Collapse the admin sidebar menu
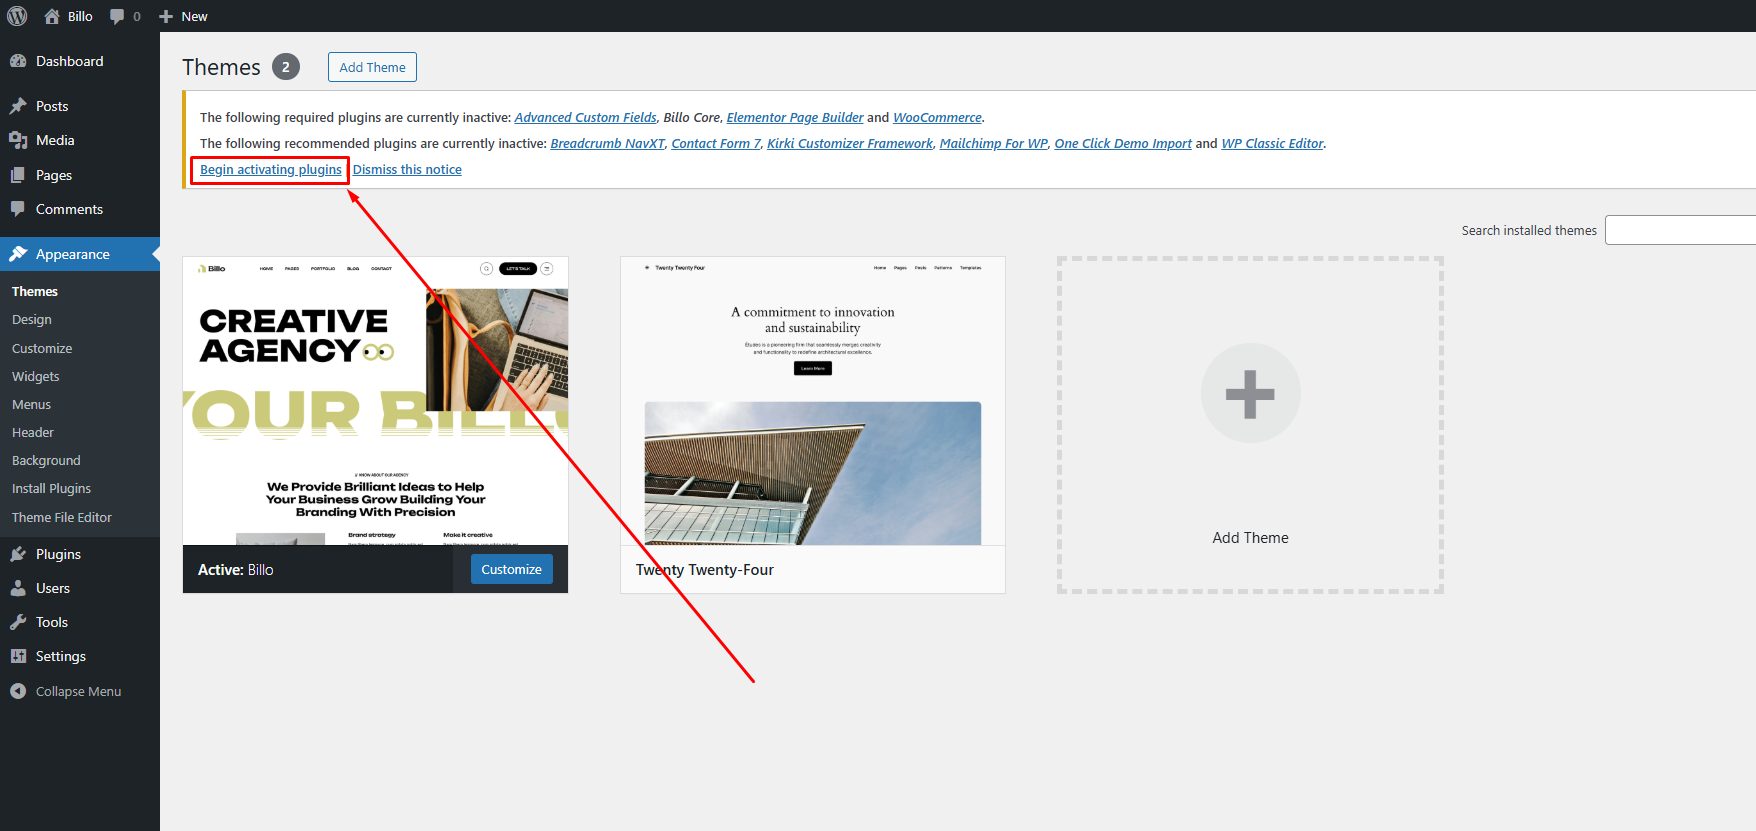The width and height of the screenshot is (1756, 831). 66,691
